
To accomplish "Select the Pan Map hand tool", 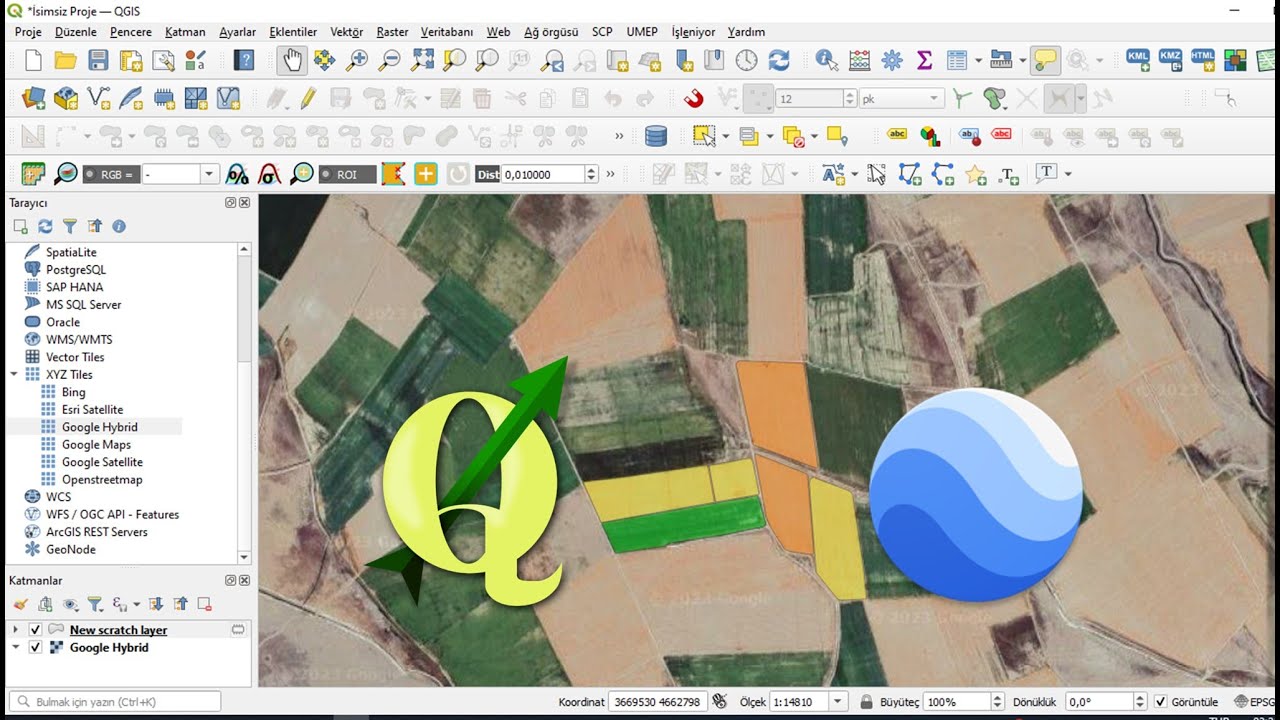I will 292,61.
